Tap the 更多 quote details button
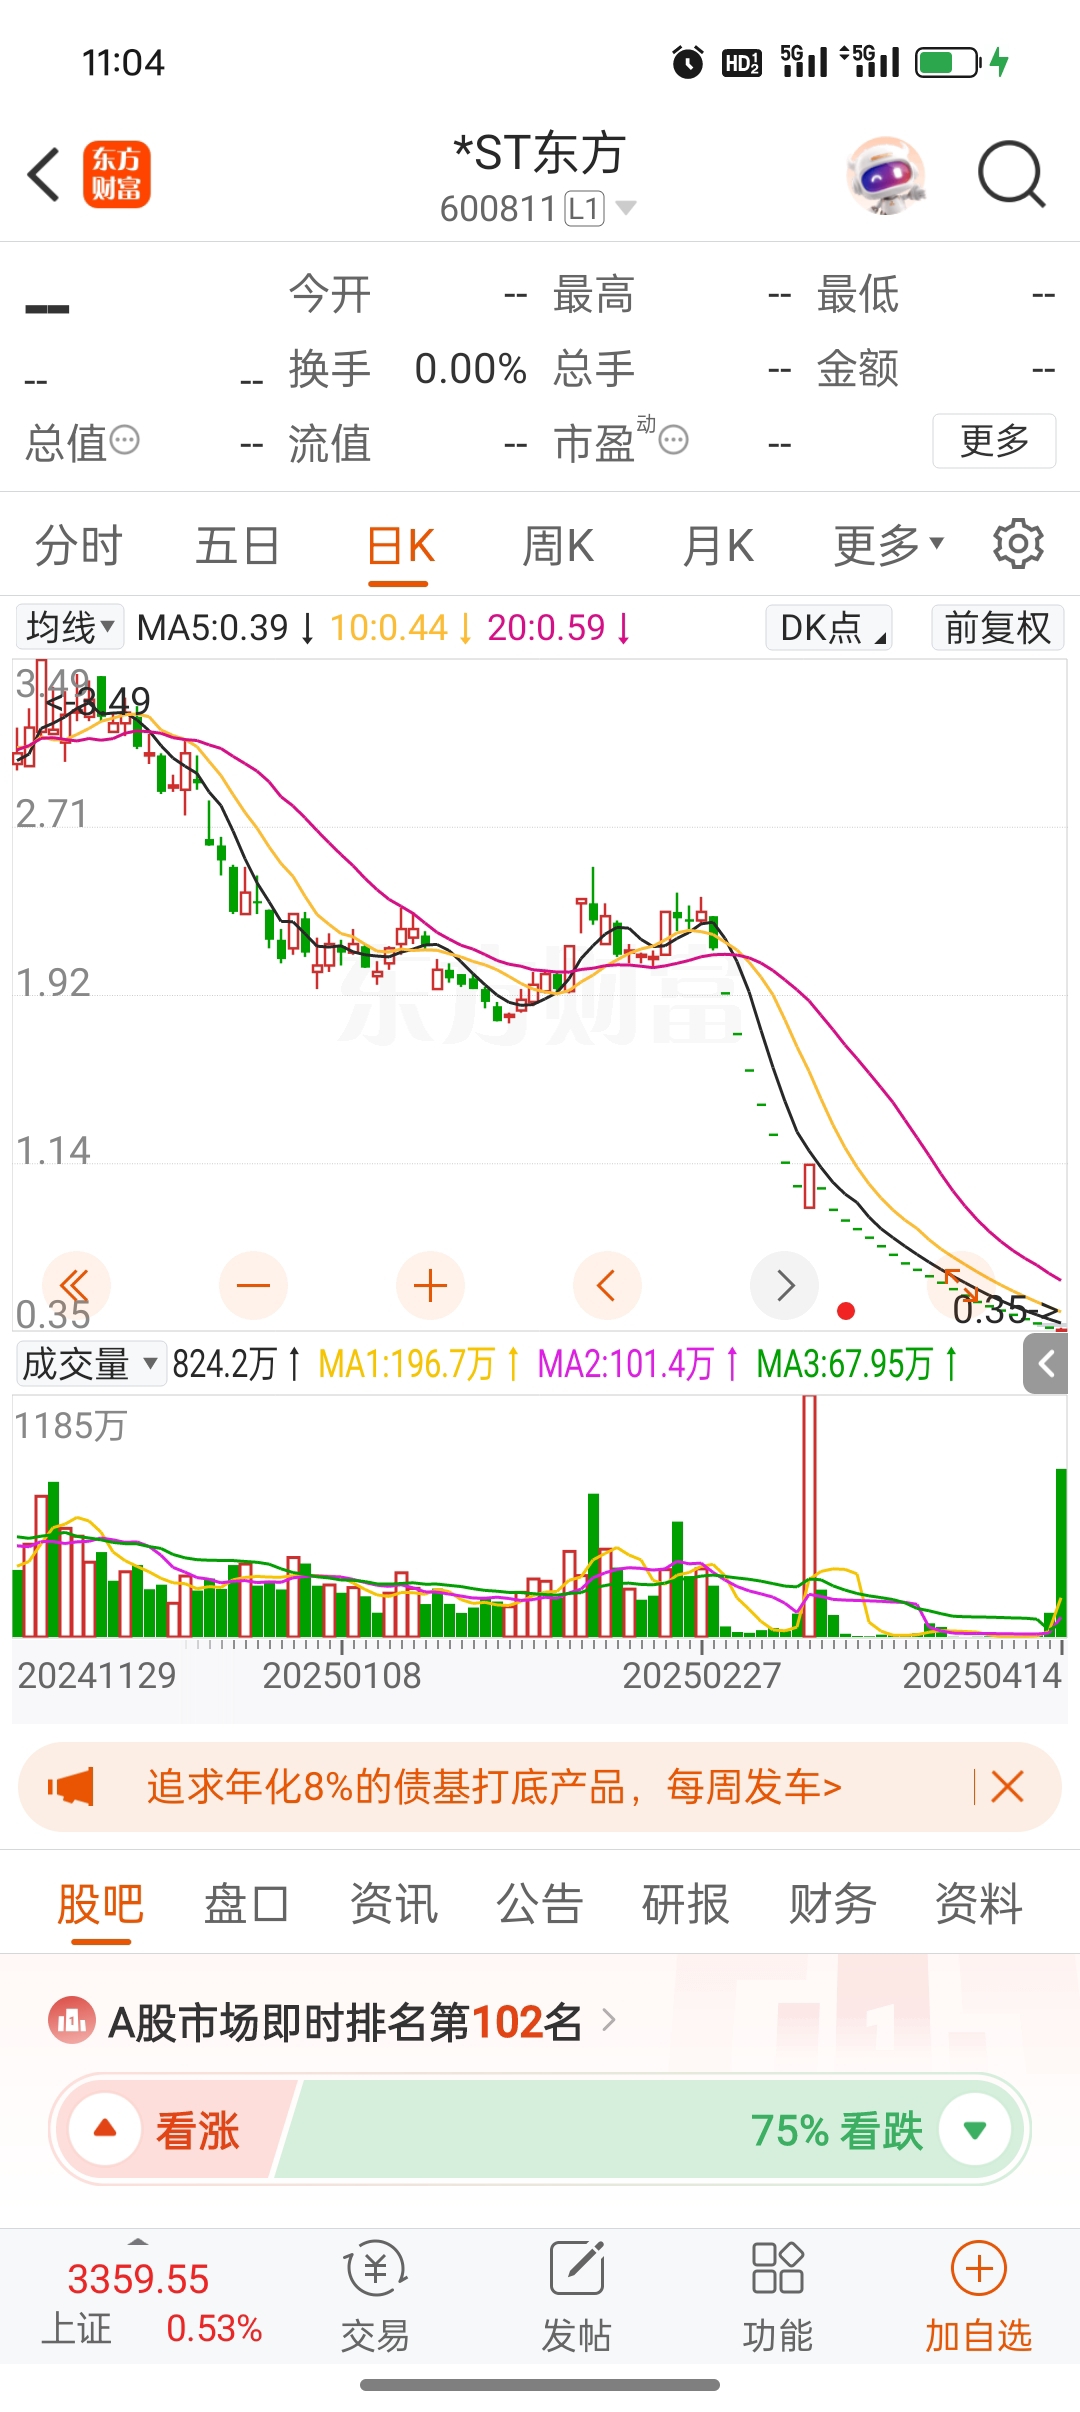This screenshot has height=2412, width=1080. coord(994,440)
